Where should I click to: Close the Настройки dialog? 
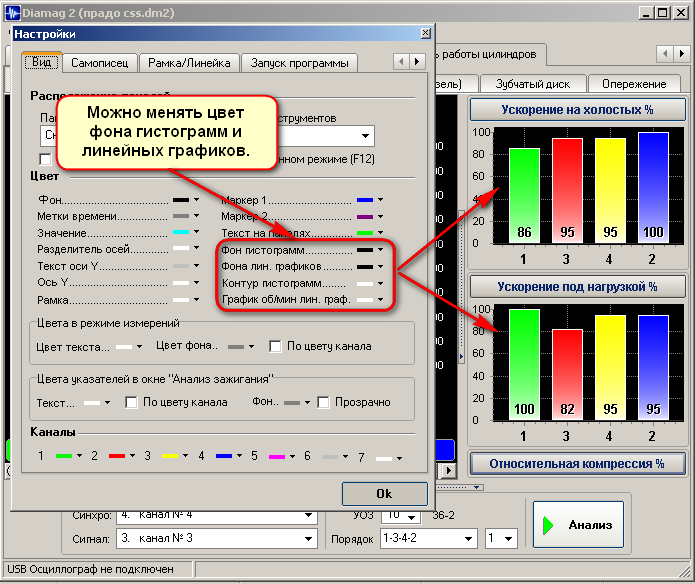(x=426, y=33)
